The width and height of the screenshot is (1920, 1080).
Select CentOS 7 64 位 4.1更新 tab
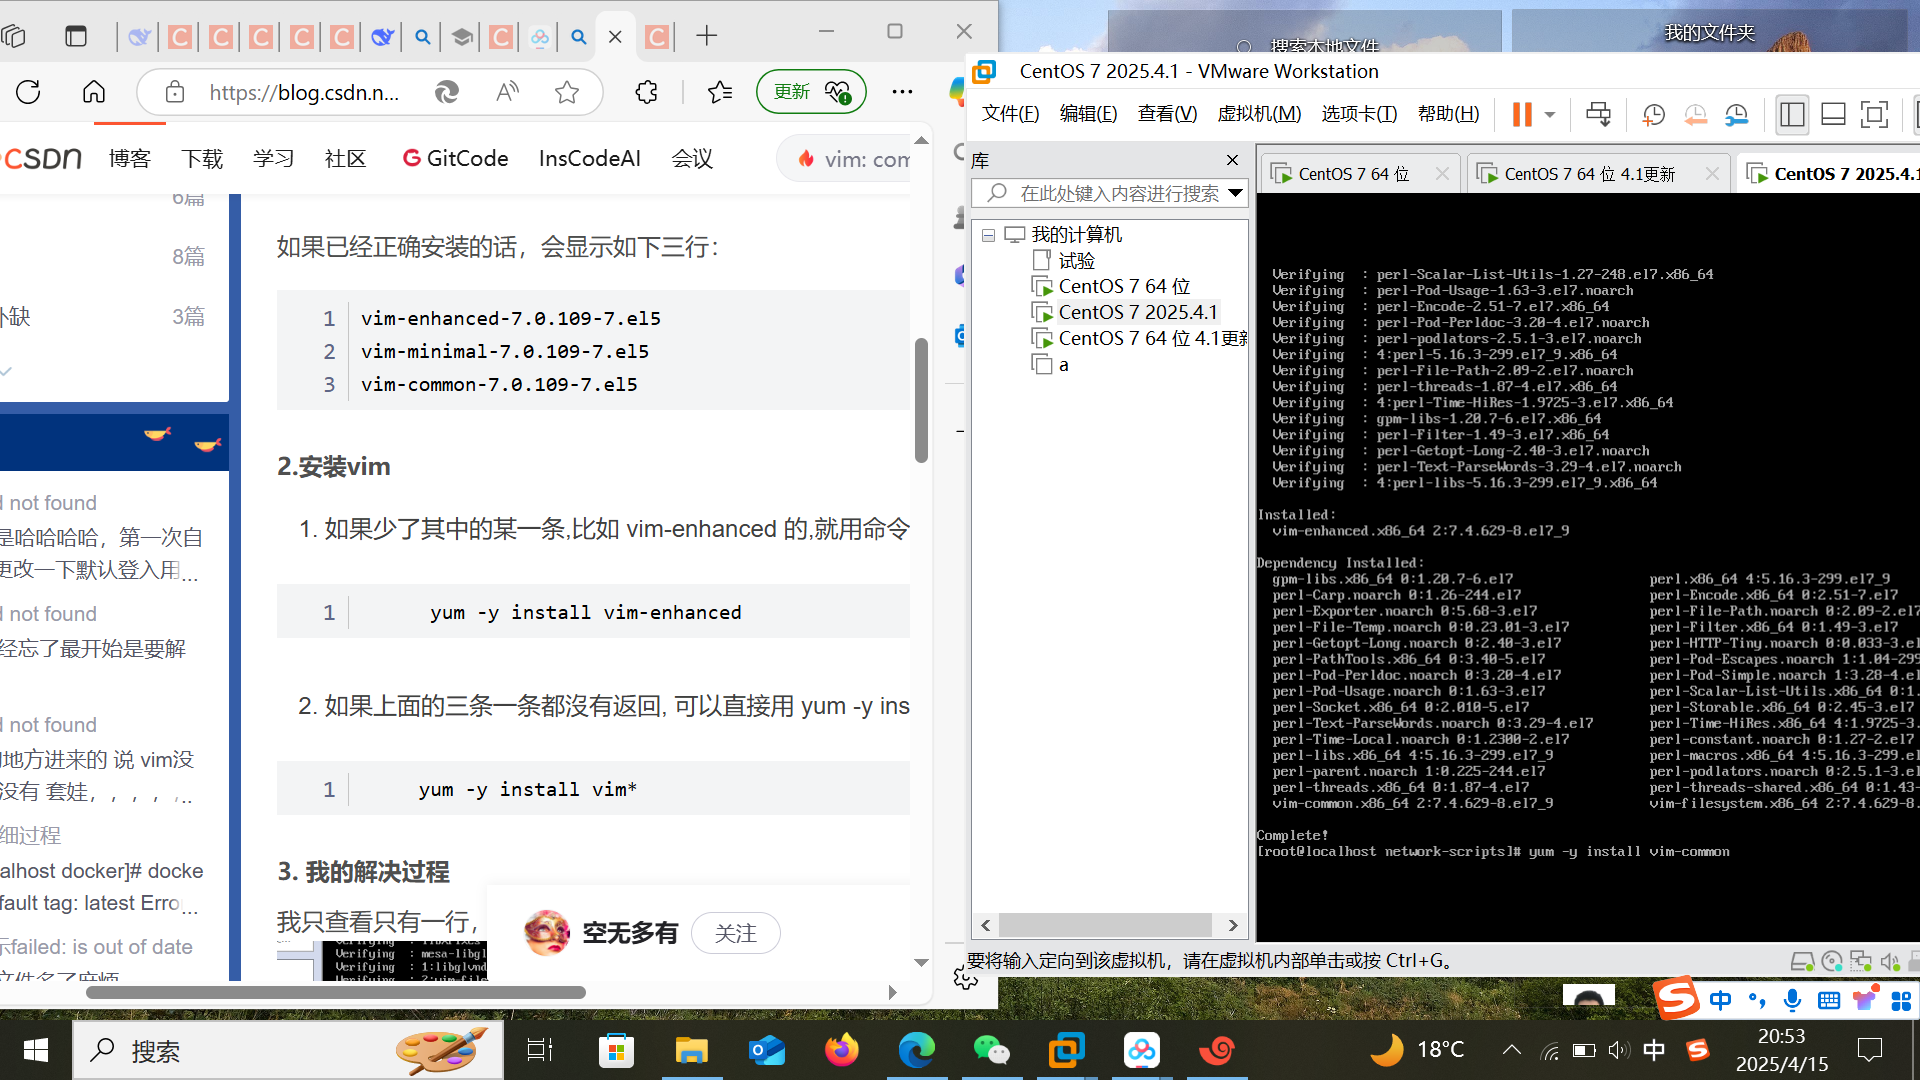click(x=1589, y=174)
